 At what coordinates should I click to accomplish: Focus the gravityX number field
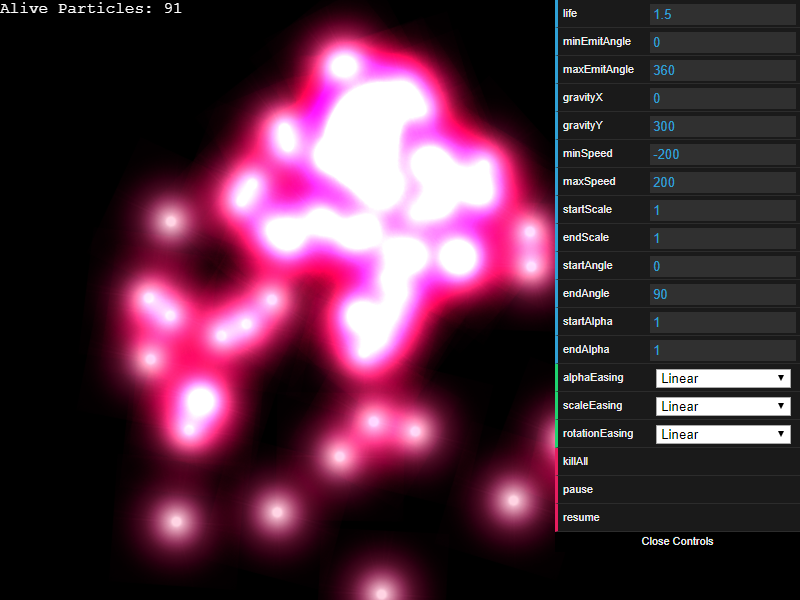[722, 98]
